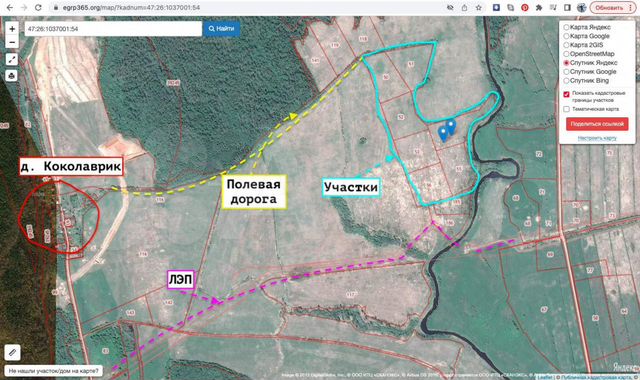This screenshot has height=380, width=640.
Task: Go back to previous browser page
Action: [x=9, y=7]
